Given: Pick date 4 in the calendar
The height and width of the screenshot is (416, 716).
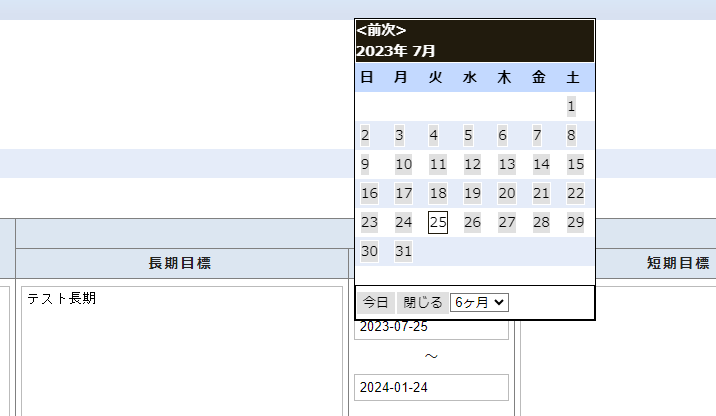Looking at the screenshot, I should [x=433, y=135].
